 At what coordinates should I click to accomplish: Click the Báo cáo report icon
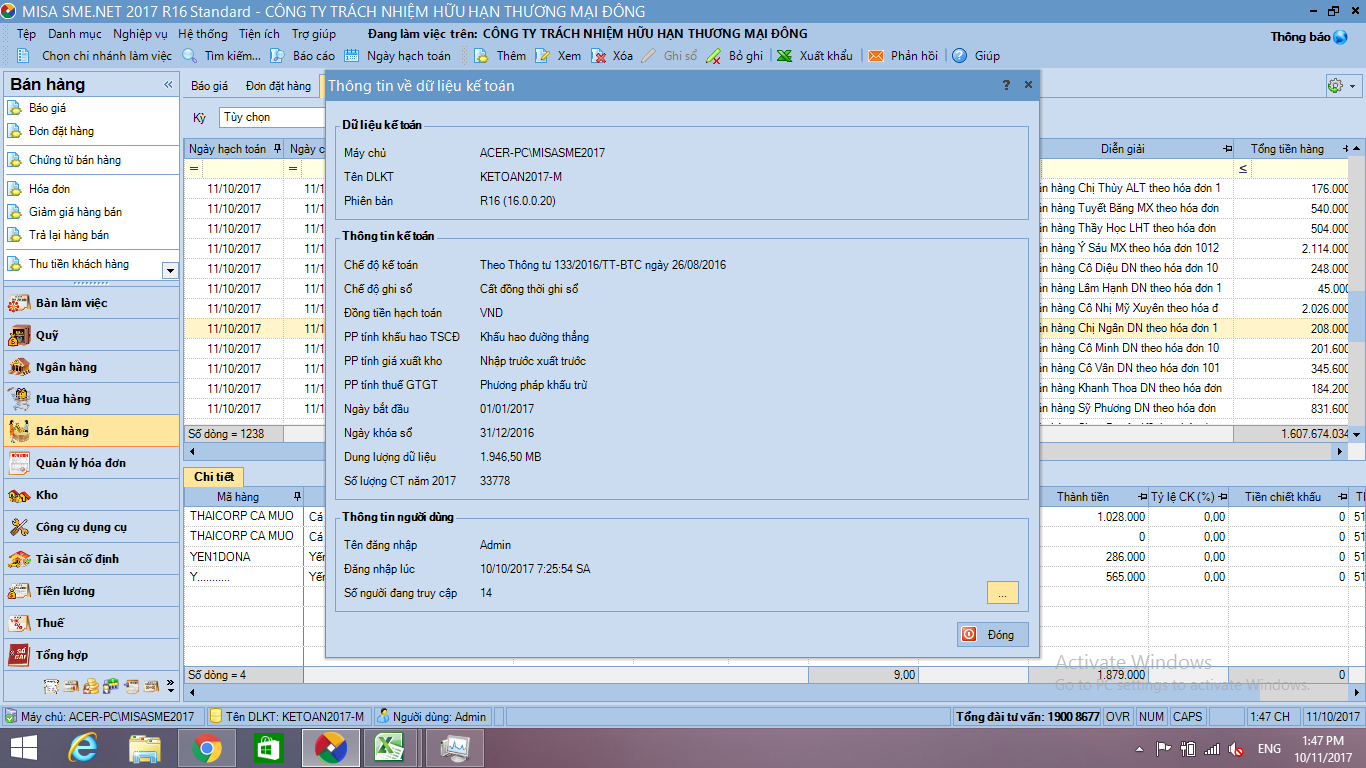point(277,56)
